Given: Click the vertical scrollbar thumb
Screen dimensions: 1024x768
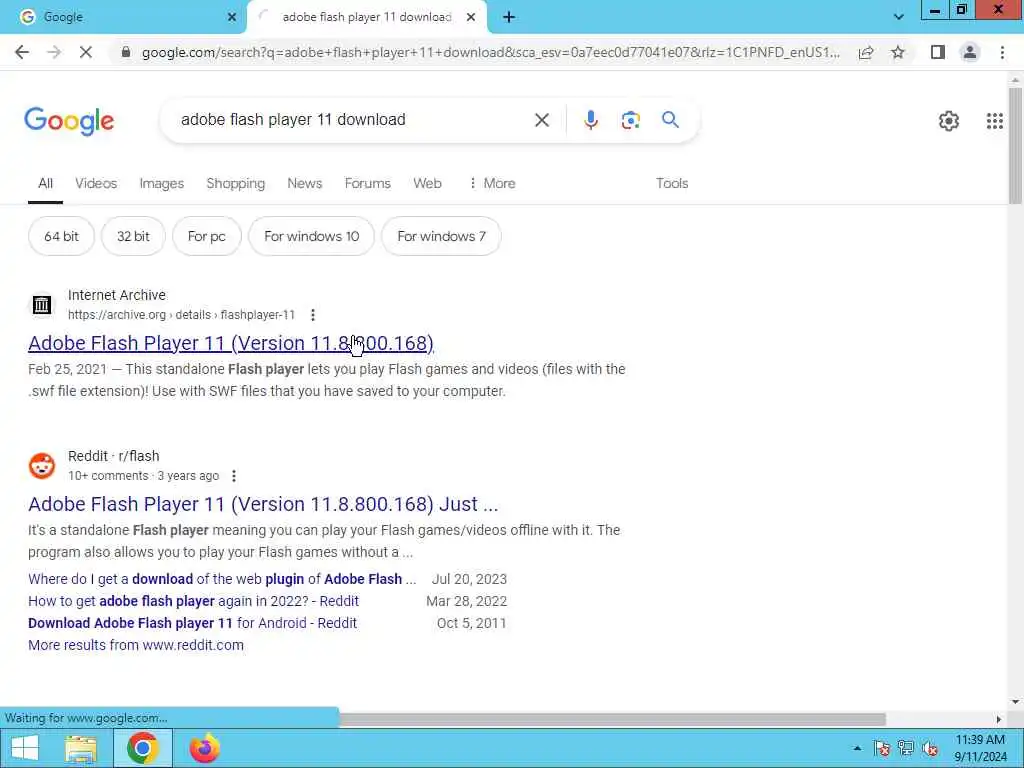Looking at the screenshot, I should click(1015, 145).
